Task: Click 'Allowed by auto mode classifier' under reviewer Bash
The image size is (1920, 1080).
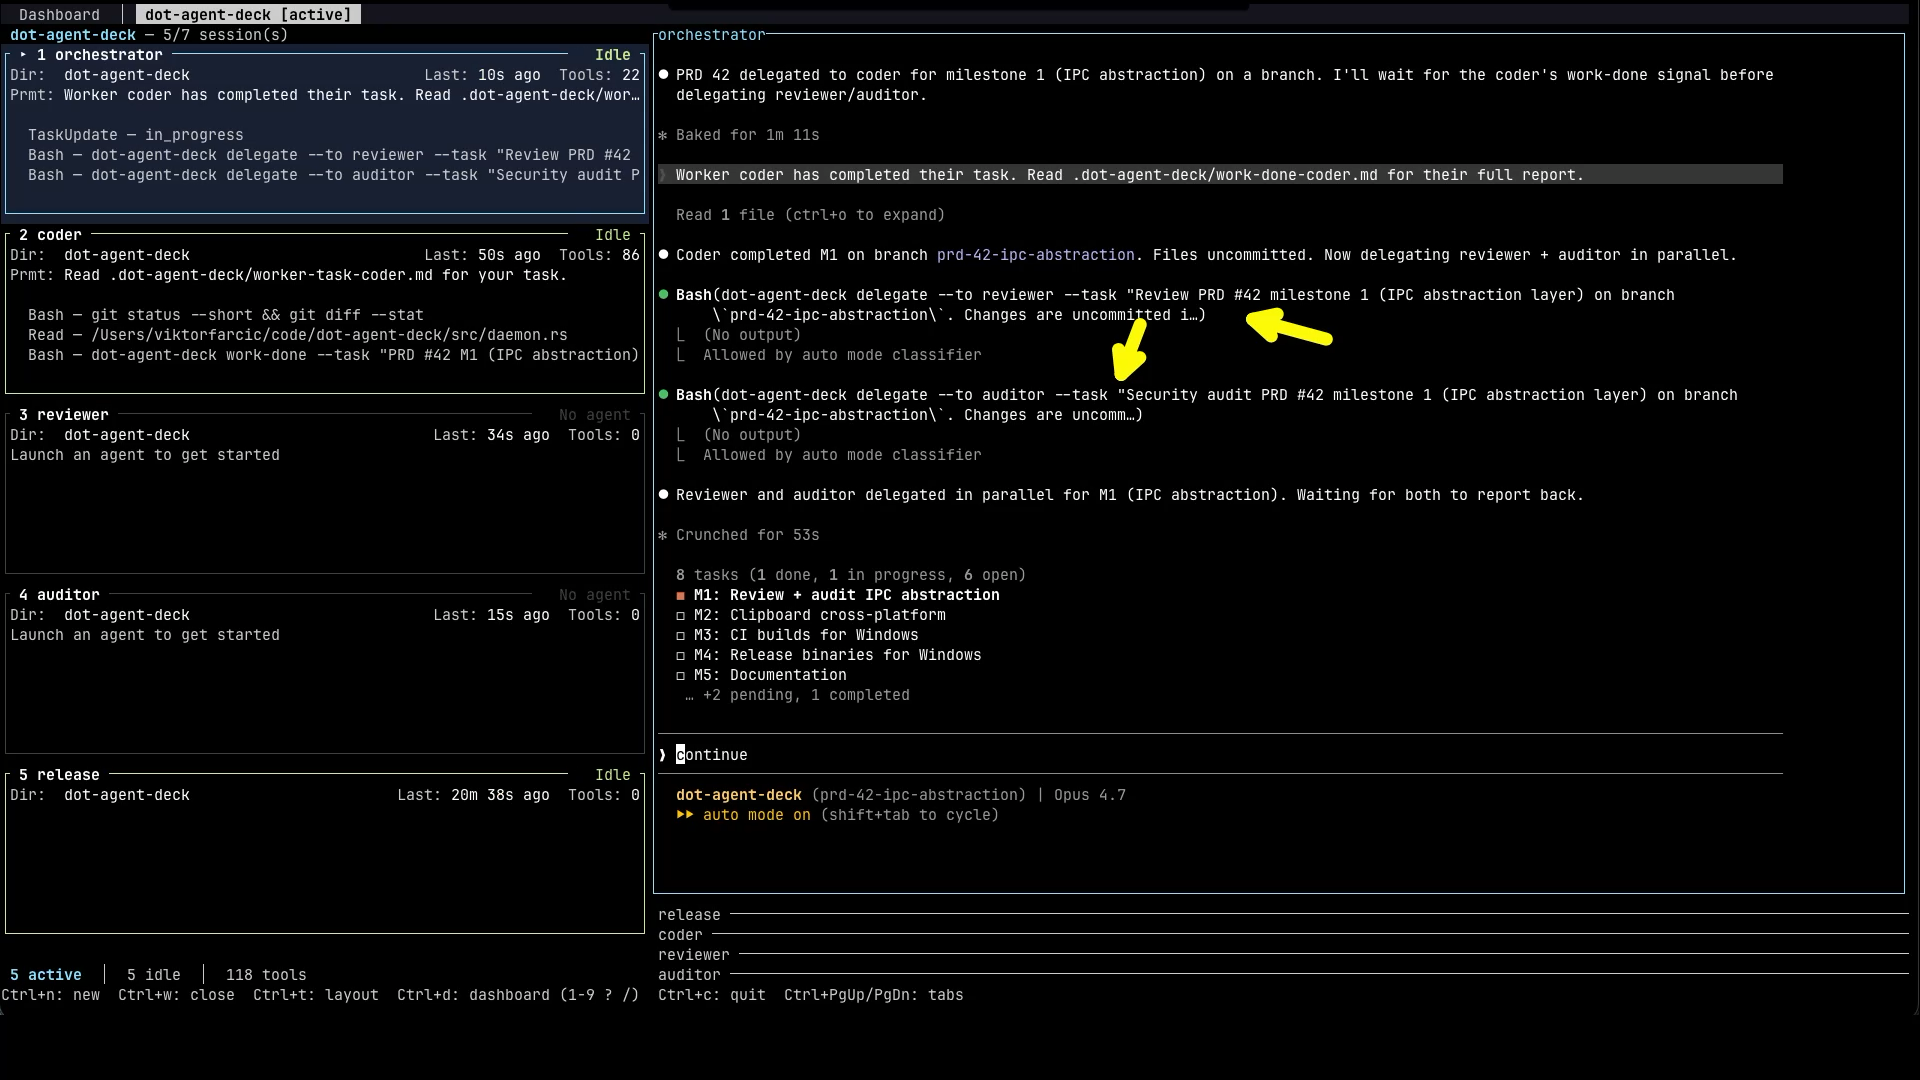Action: point(842,355)
